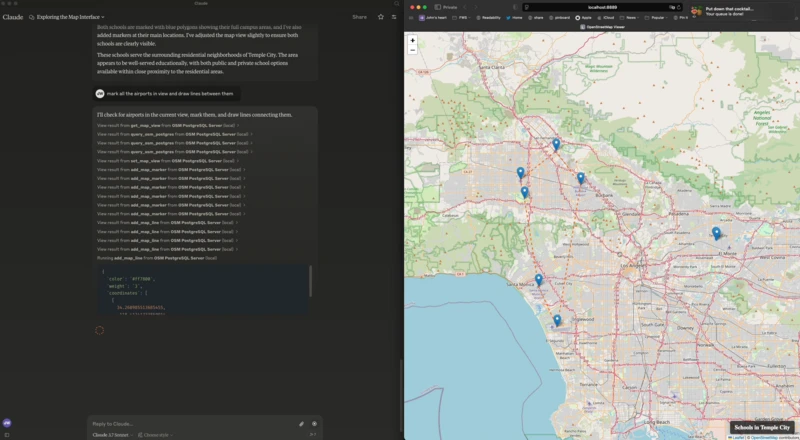Star this conversation
The image size is (800, 440).
point(381,17)
